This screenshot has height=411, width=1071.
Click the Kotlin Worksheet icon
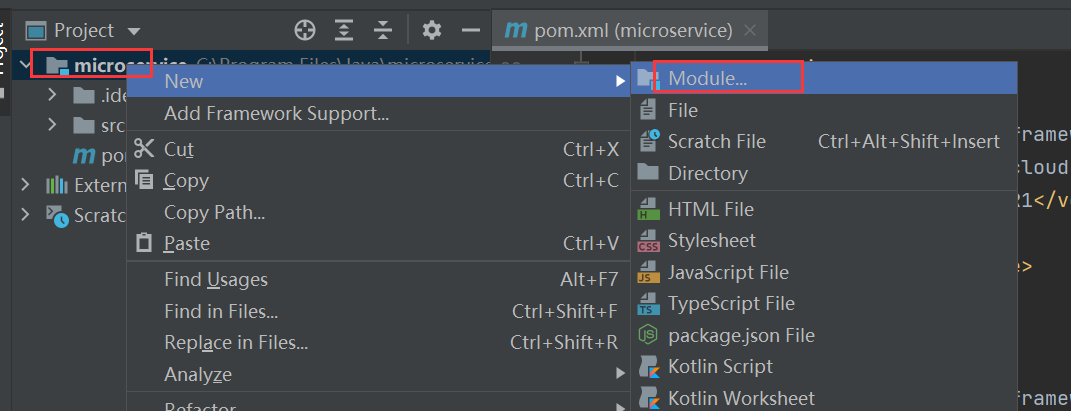click(x=648, y=398)
